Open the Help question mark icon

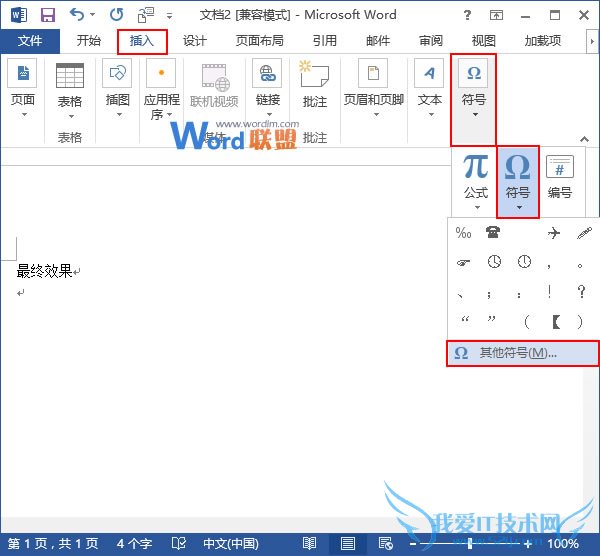[x=467, y=15]
